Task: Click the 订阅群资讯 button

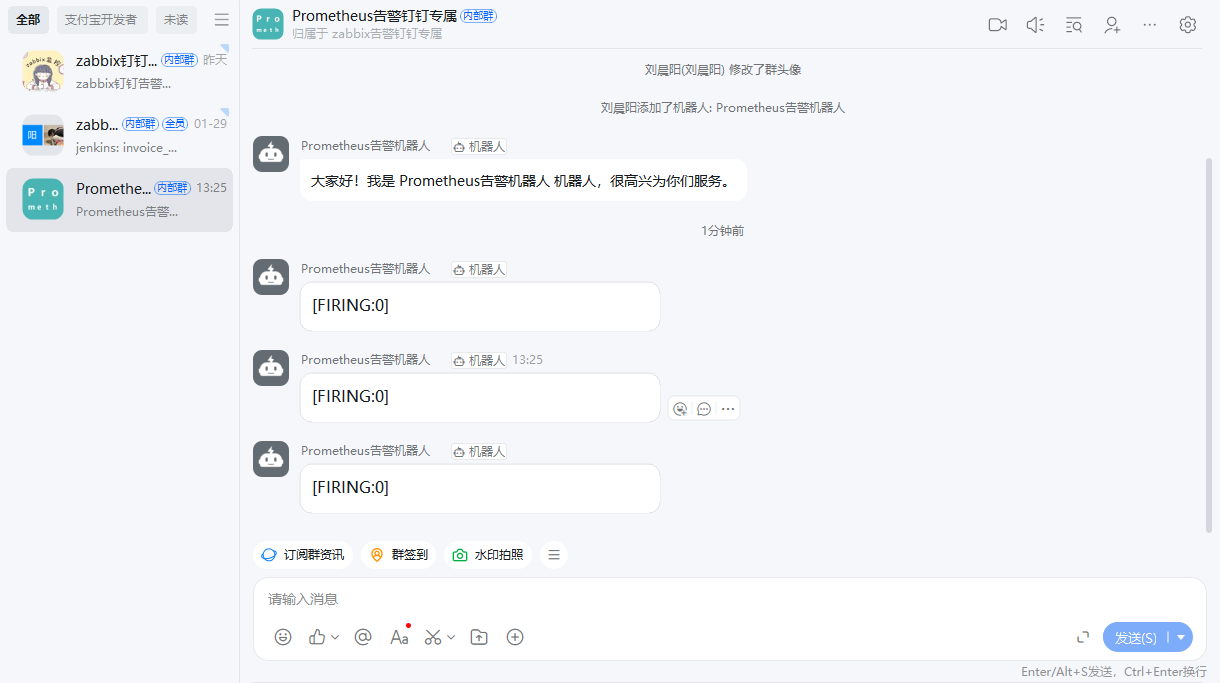Action: (x=303, y=554)
